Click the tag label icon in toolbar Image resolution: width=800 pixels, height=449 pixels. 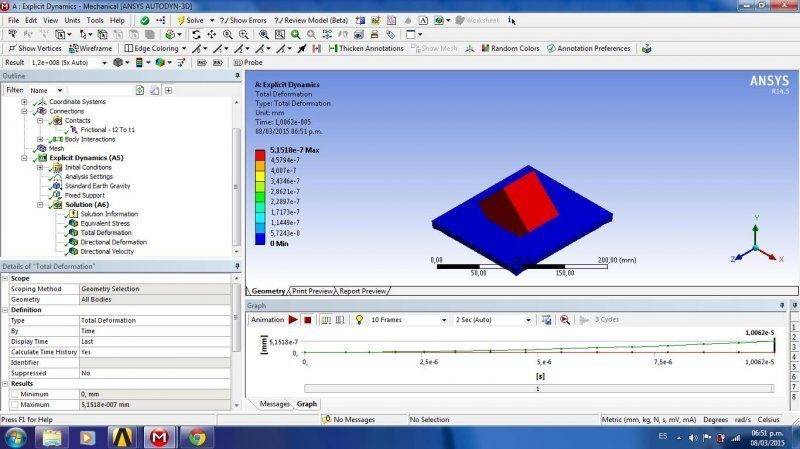pyautogui.click(x=390, y=34)
